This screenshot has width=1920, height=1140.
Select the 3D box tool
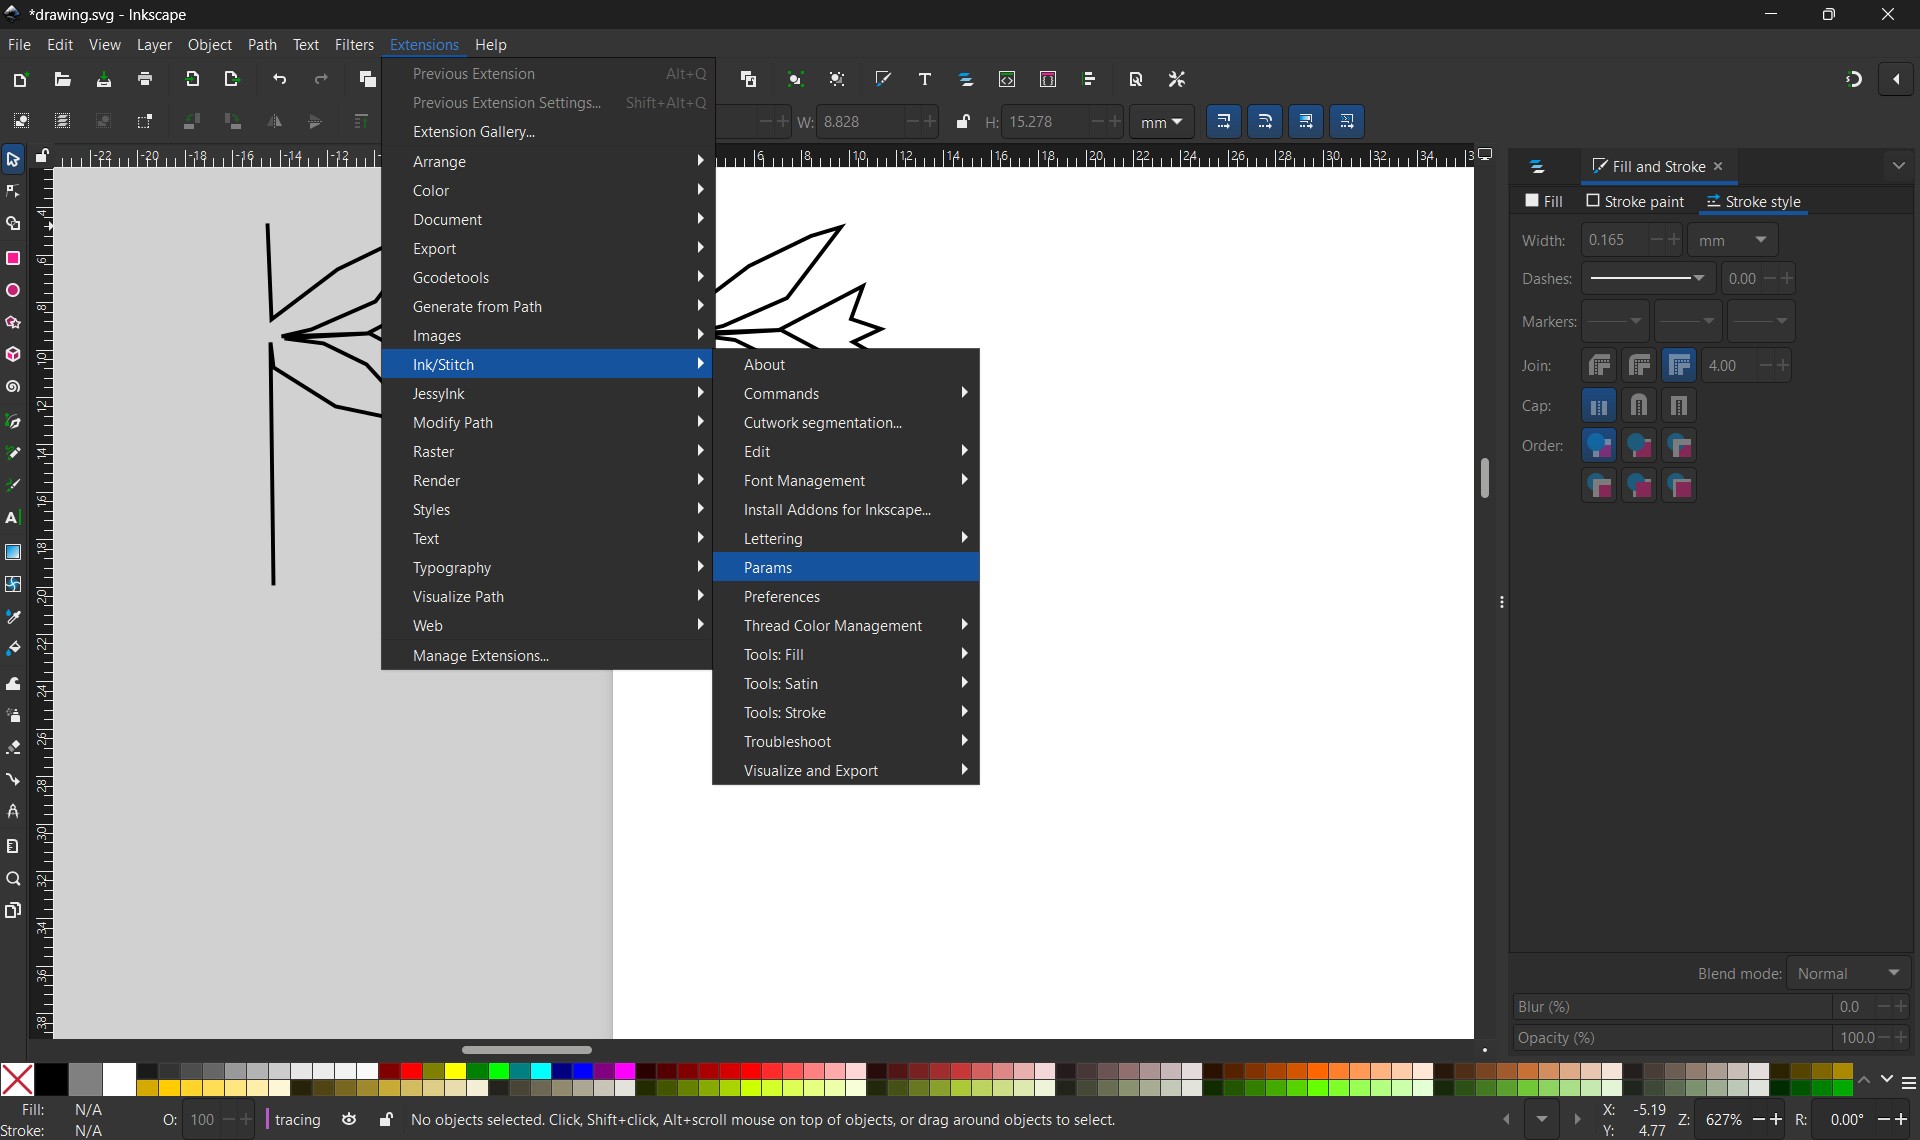point(13,355)
